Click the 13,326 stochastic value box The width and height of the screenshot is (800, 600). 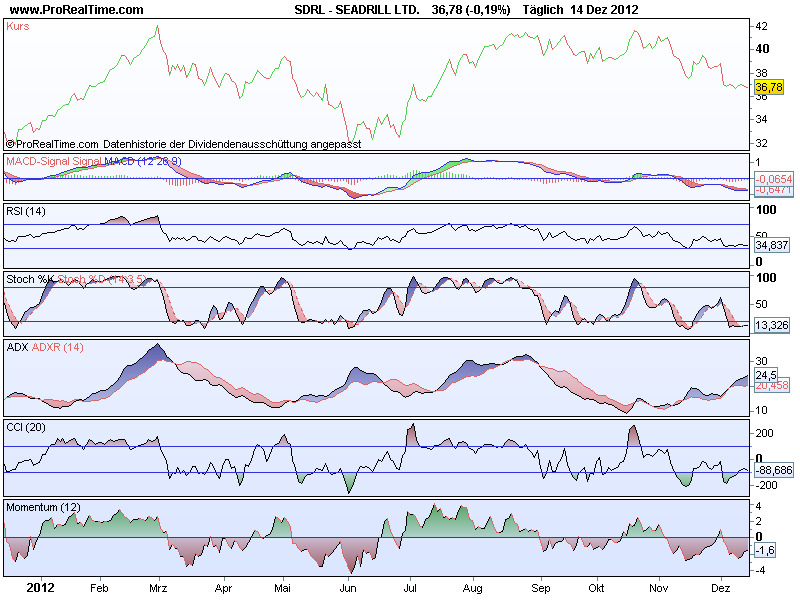pos(772,325)
